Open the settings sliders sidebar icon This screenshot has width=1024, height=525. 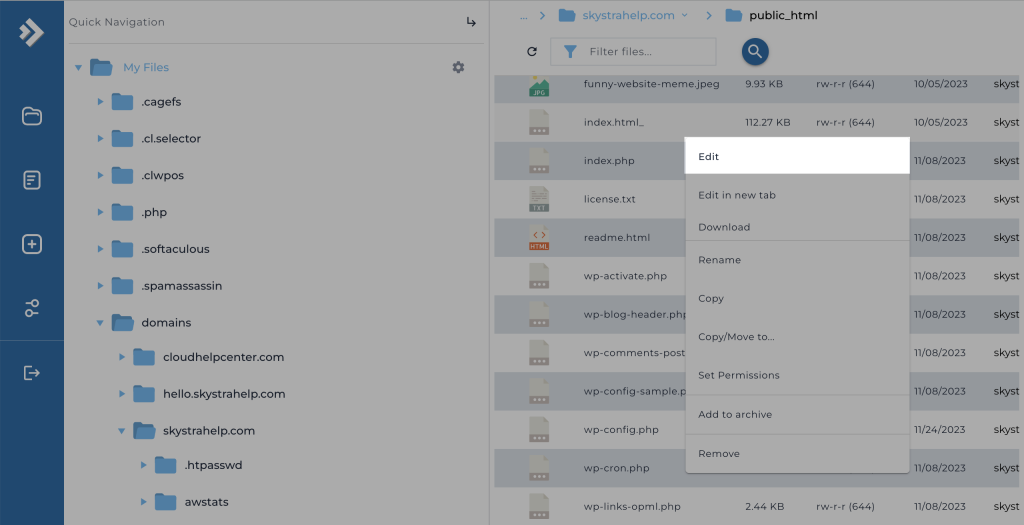31,308
